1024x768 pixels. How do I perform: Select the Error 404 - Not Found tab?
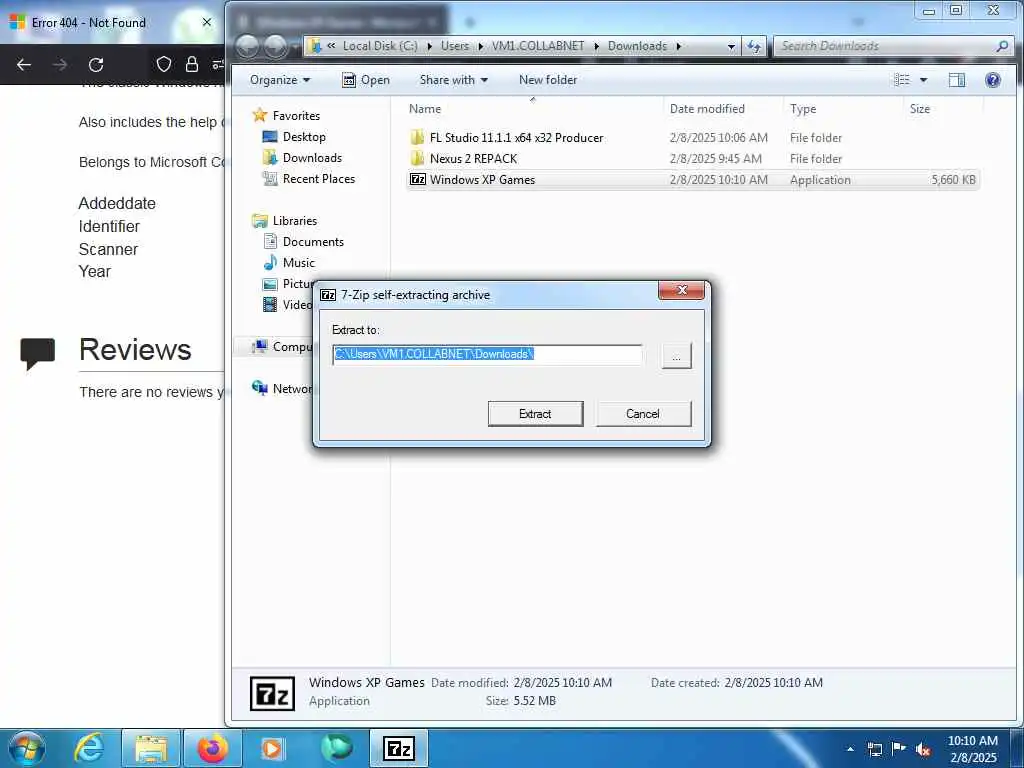(x=111, y=22)
